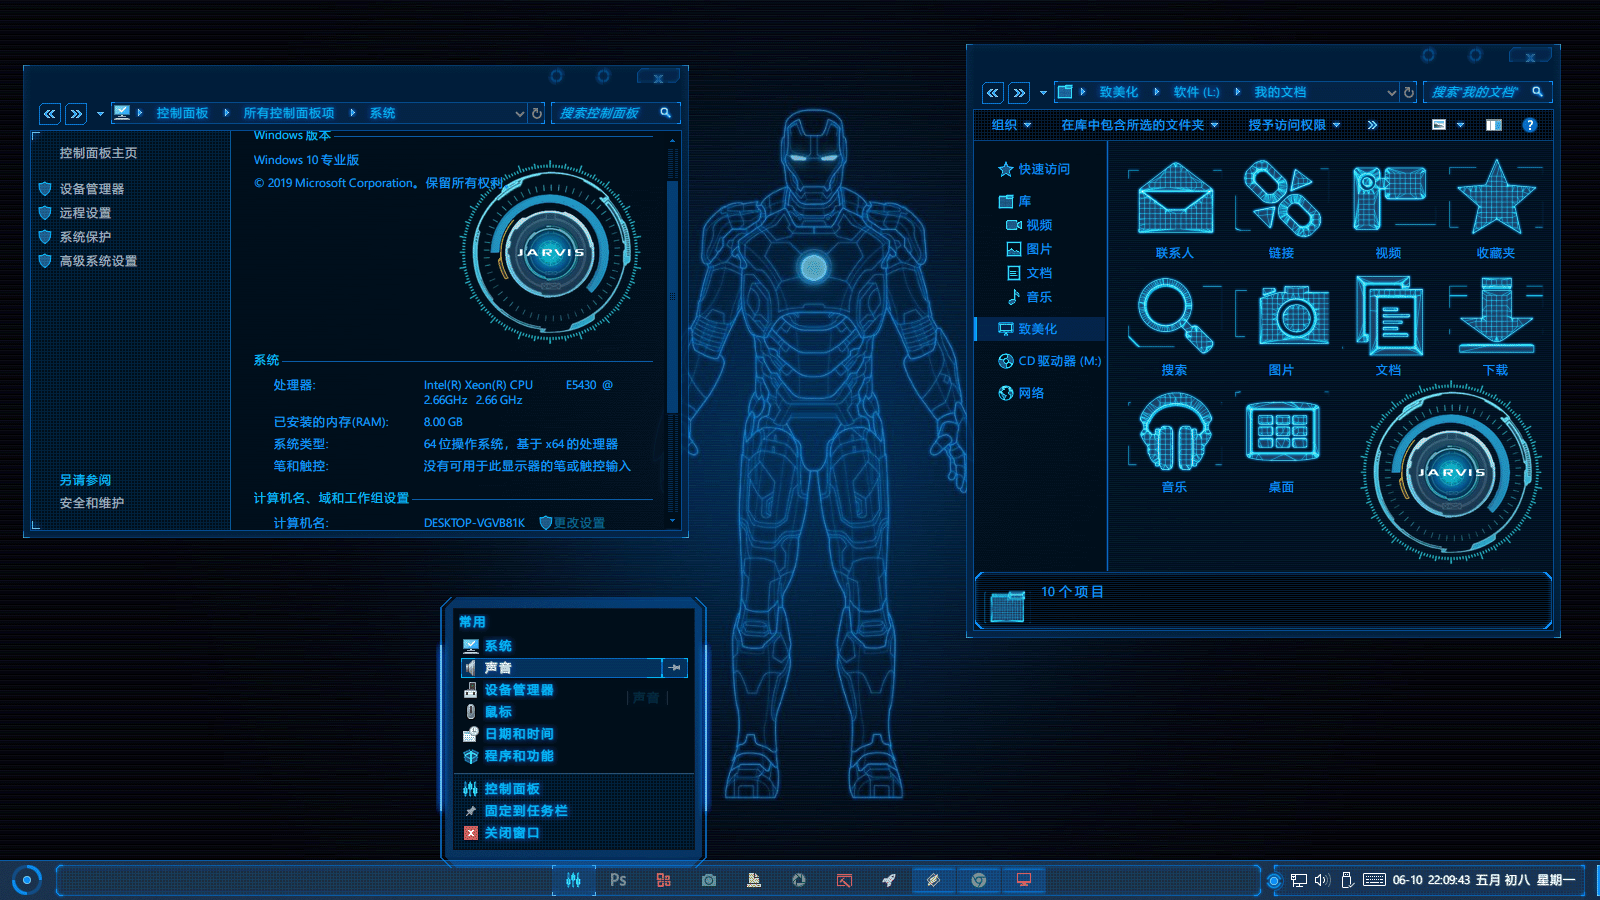
Task: Click the red monitor taskbar icon
Action: (x=1024, y=880)
